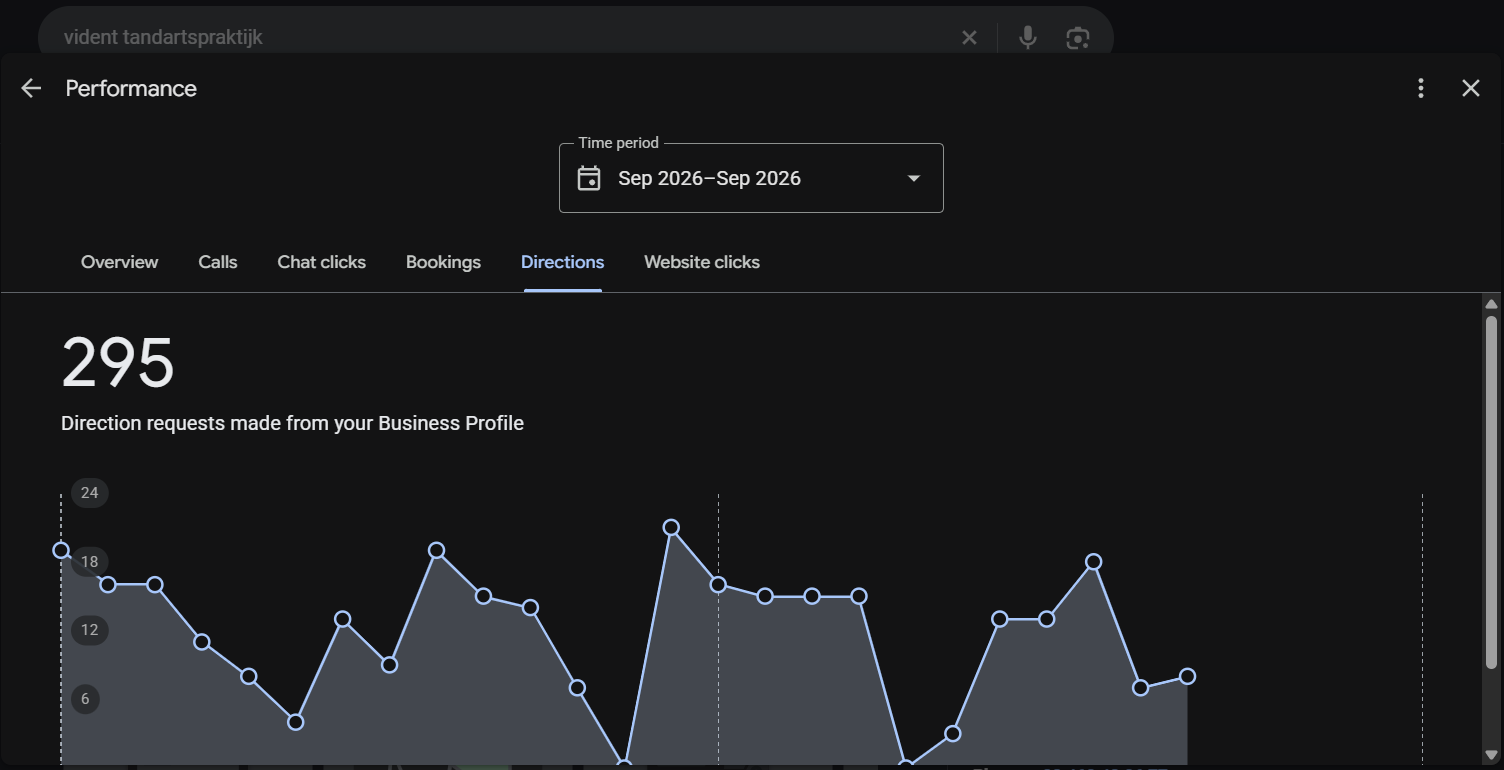Screen dimensions: 1504x770
Task: Start voice search with microphone icon
Action: point(1027,38)
